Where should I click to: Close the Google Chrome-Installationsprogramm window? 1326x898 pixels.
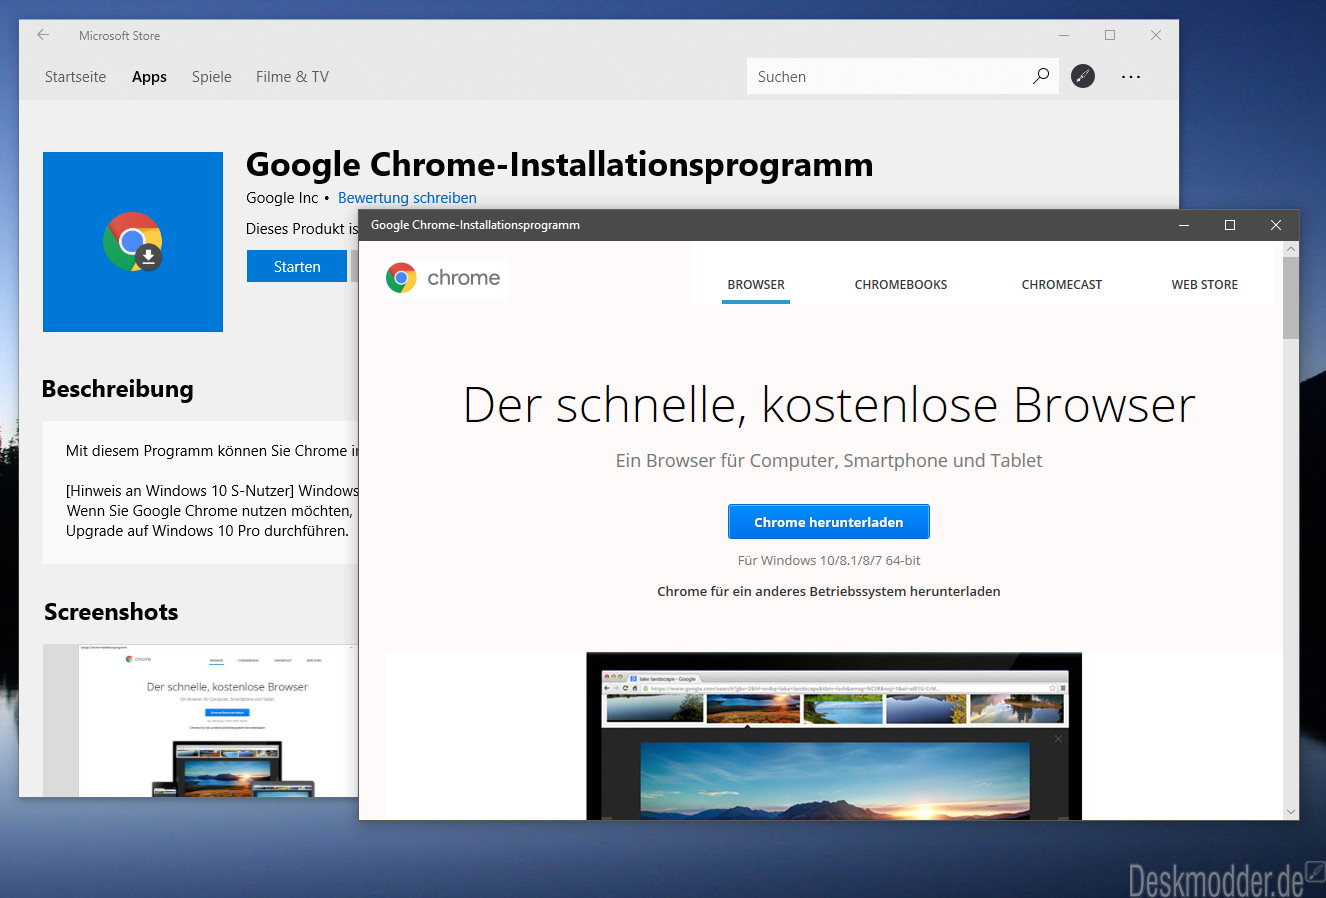pos(1276,225)
